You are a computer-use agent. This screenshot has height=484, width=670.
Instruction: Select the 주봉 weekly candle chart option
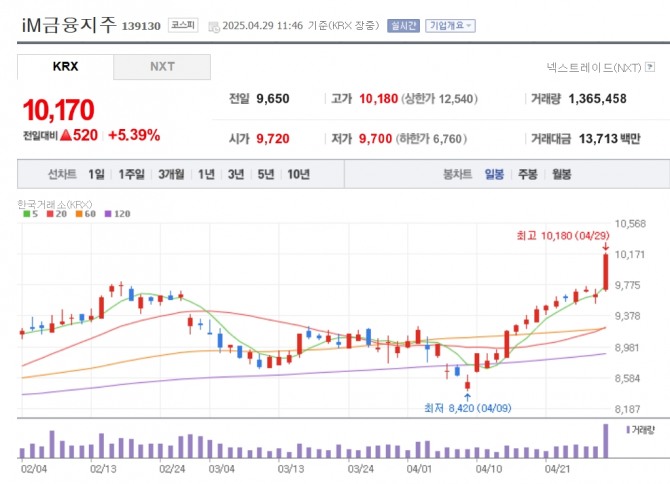point(527,174)
